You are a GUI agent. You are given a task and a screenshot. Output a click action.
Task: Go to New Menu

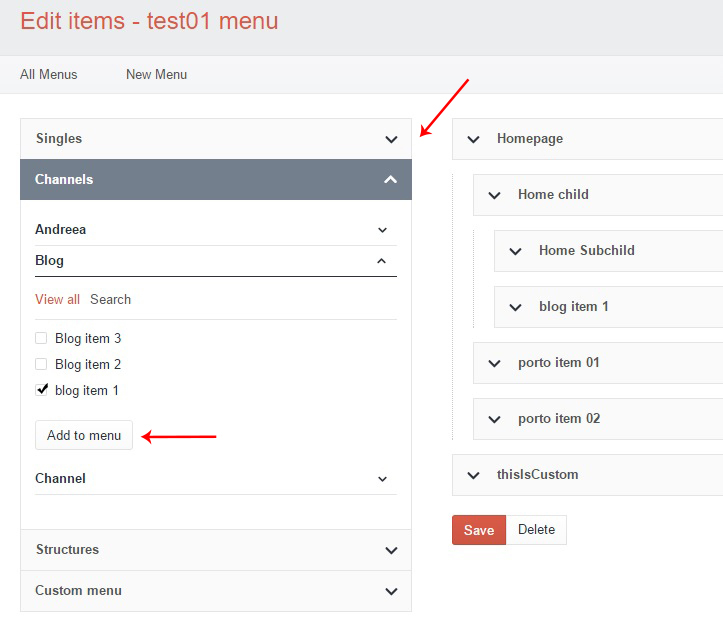point(156,75)
